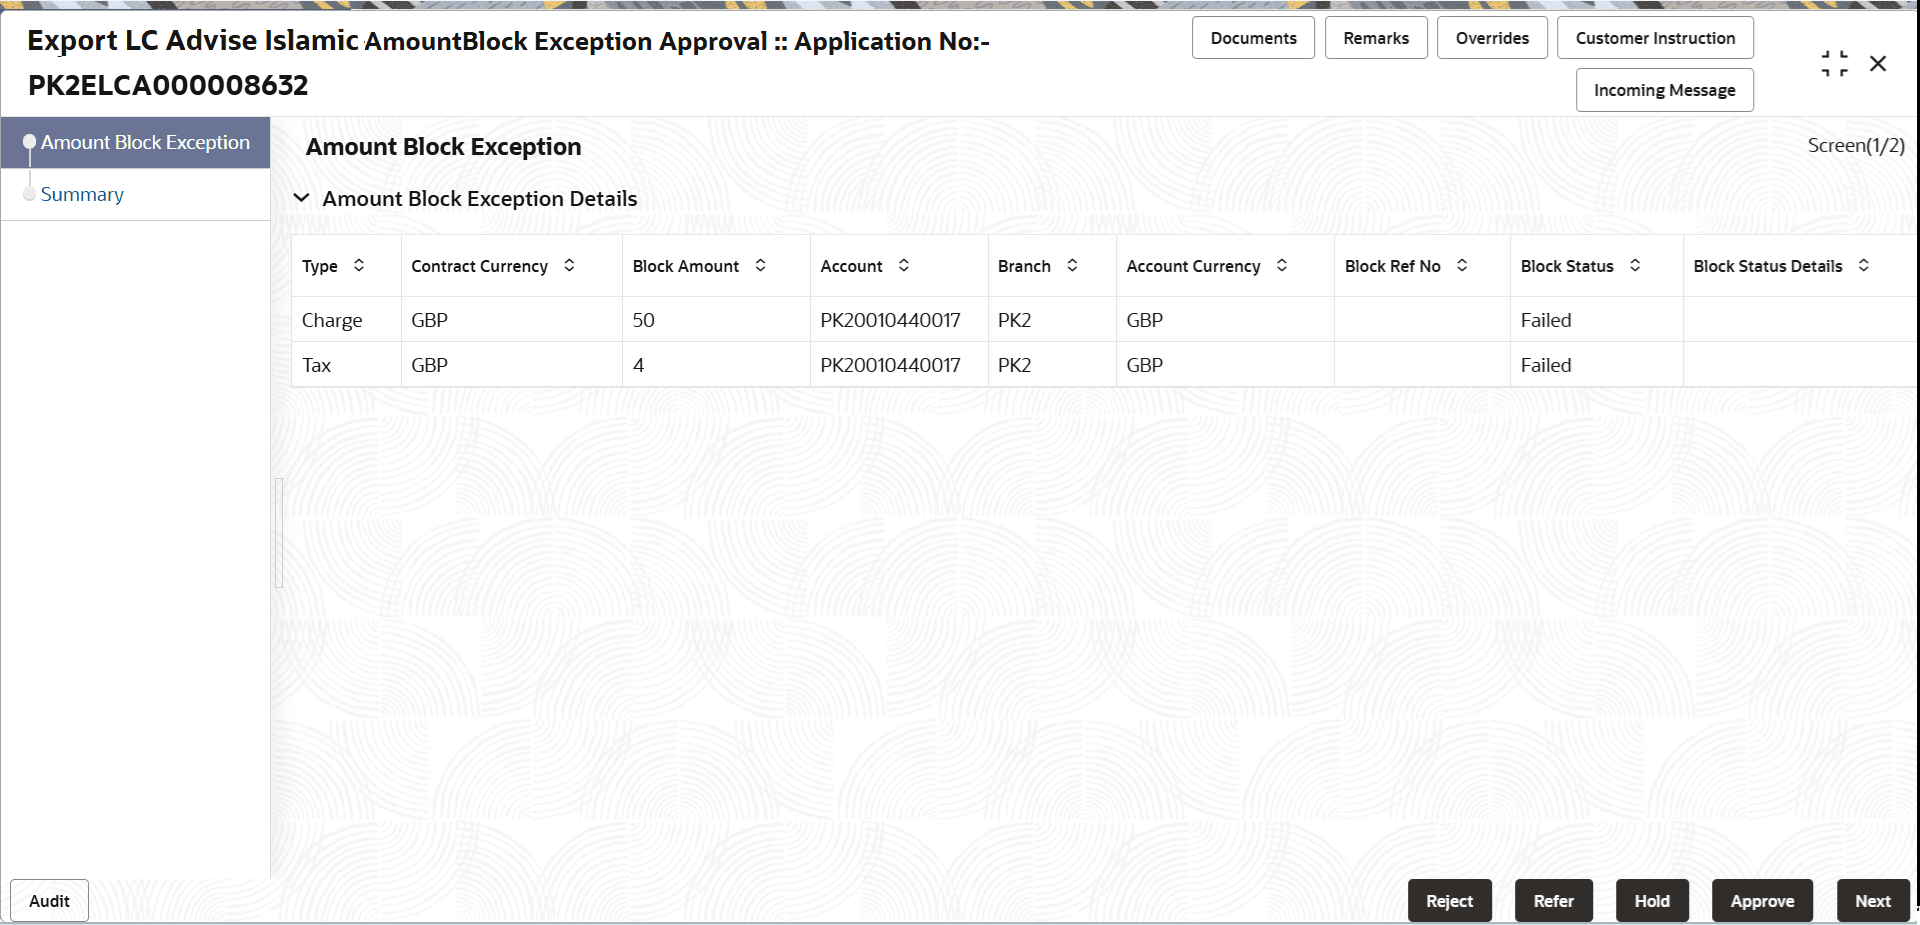Sort by Block Ref No column

tap(1462, 265)
